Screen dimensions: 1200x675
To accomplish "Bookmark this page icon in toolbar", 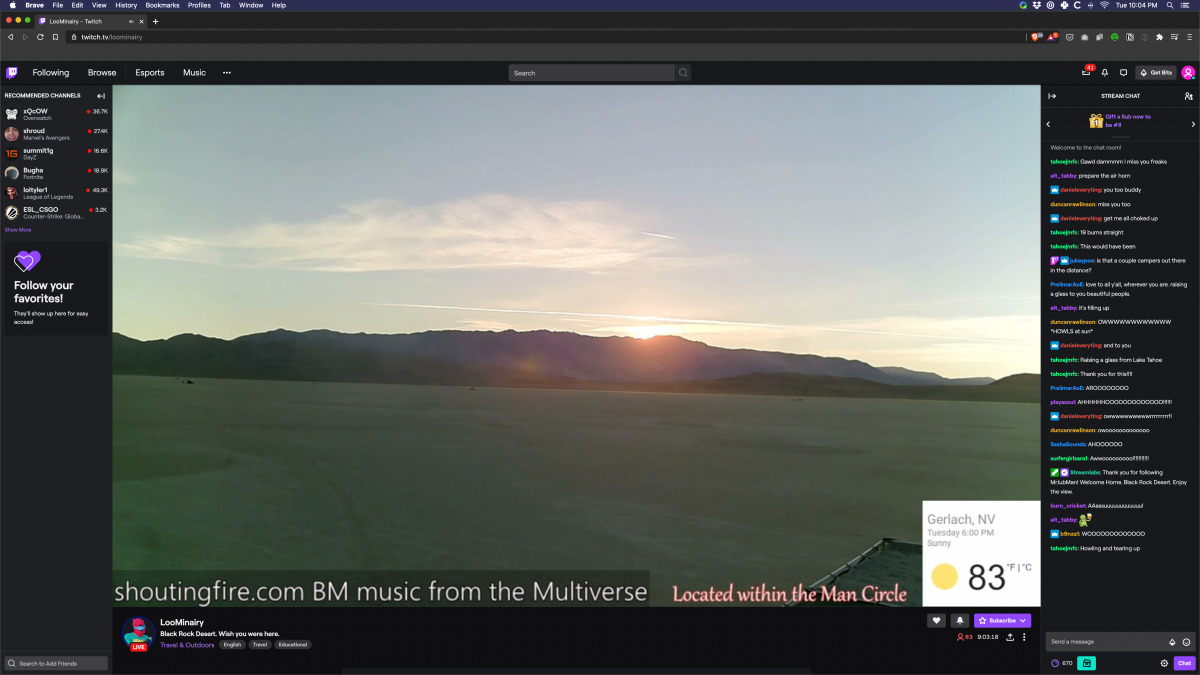I will coord(56,37).
